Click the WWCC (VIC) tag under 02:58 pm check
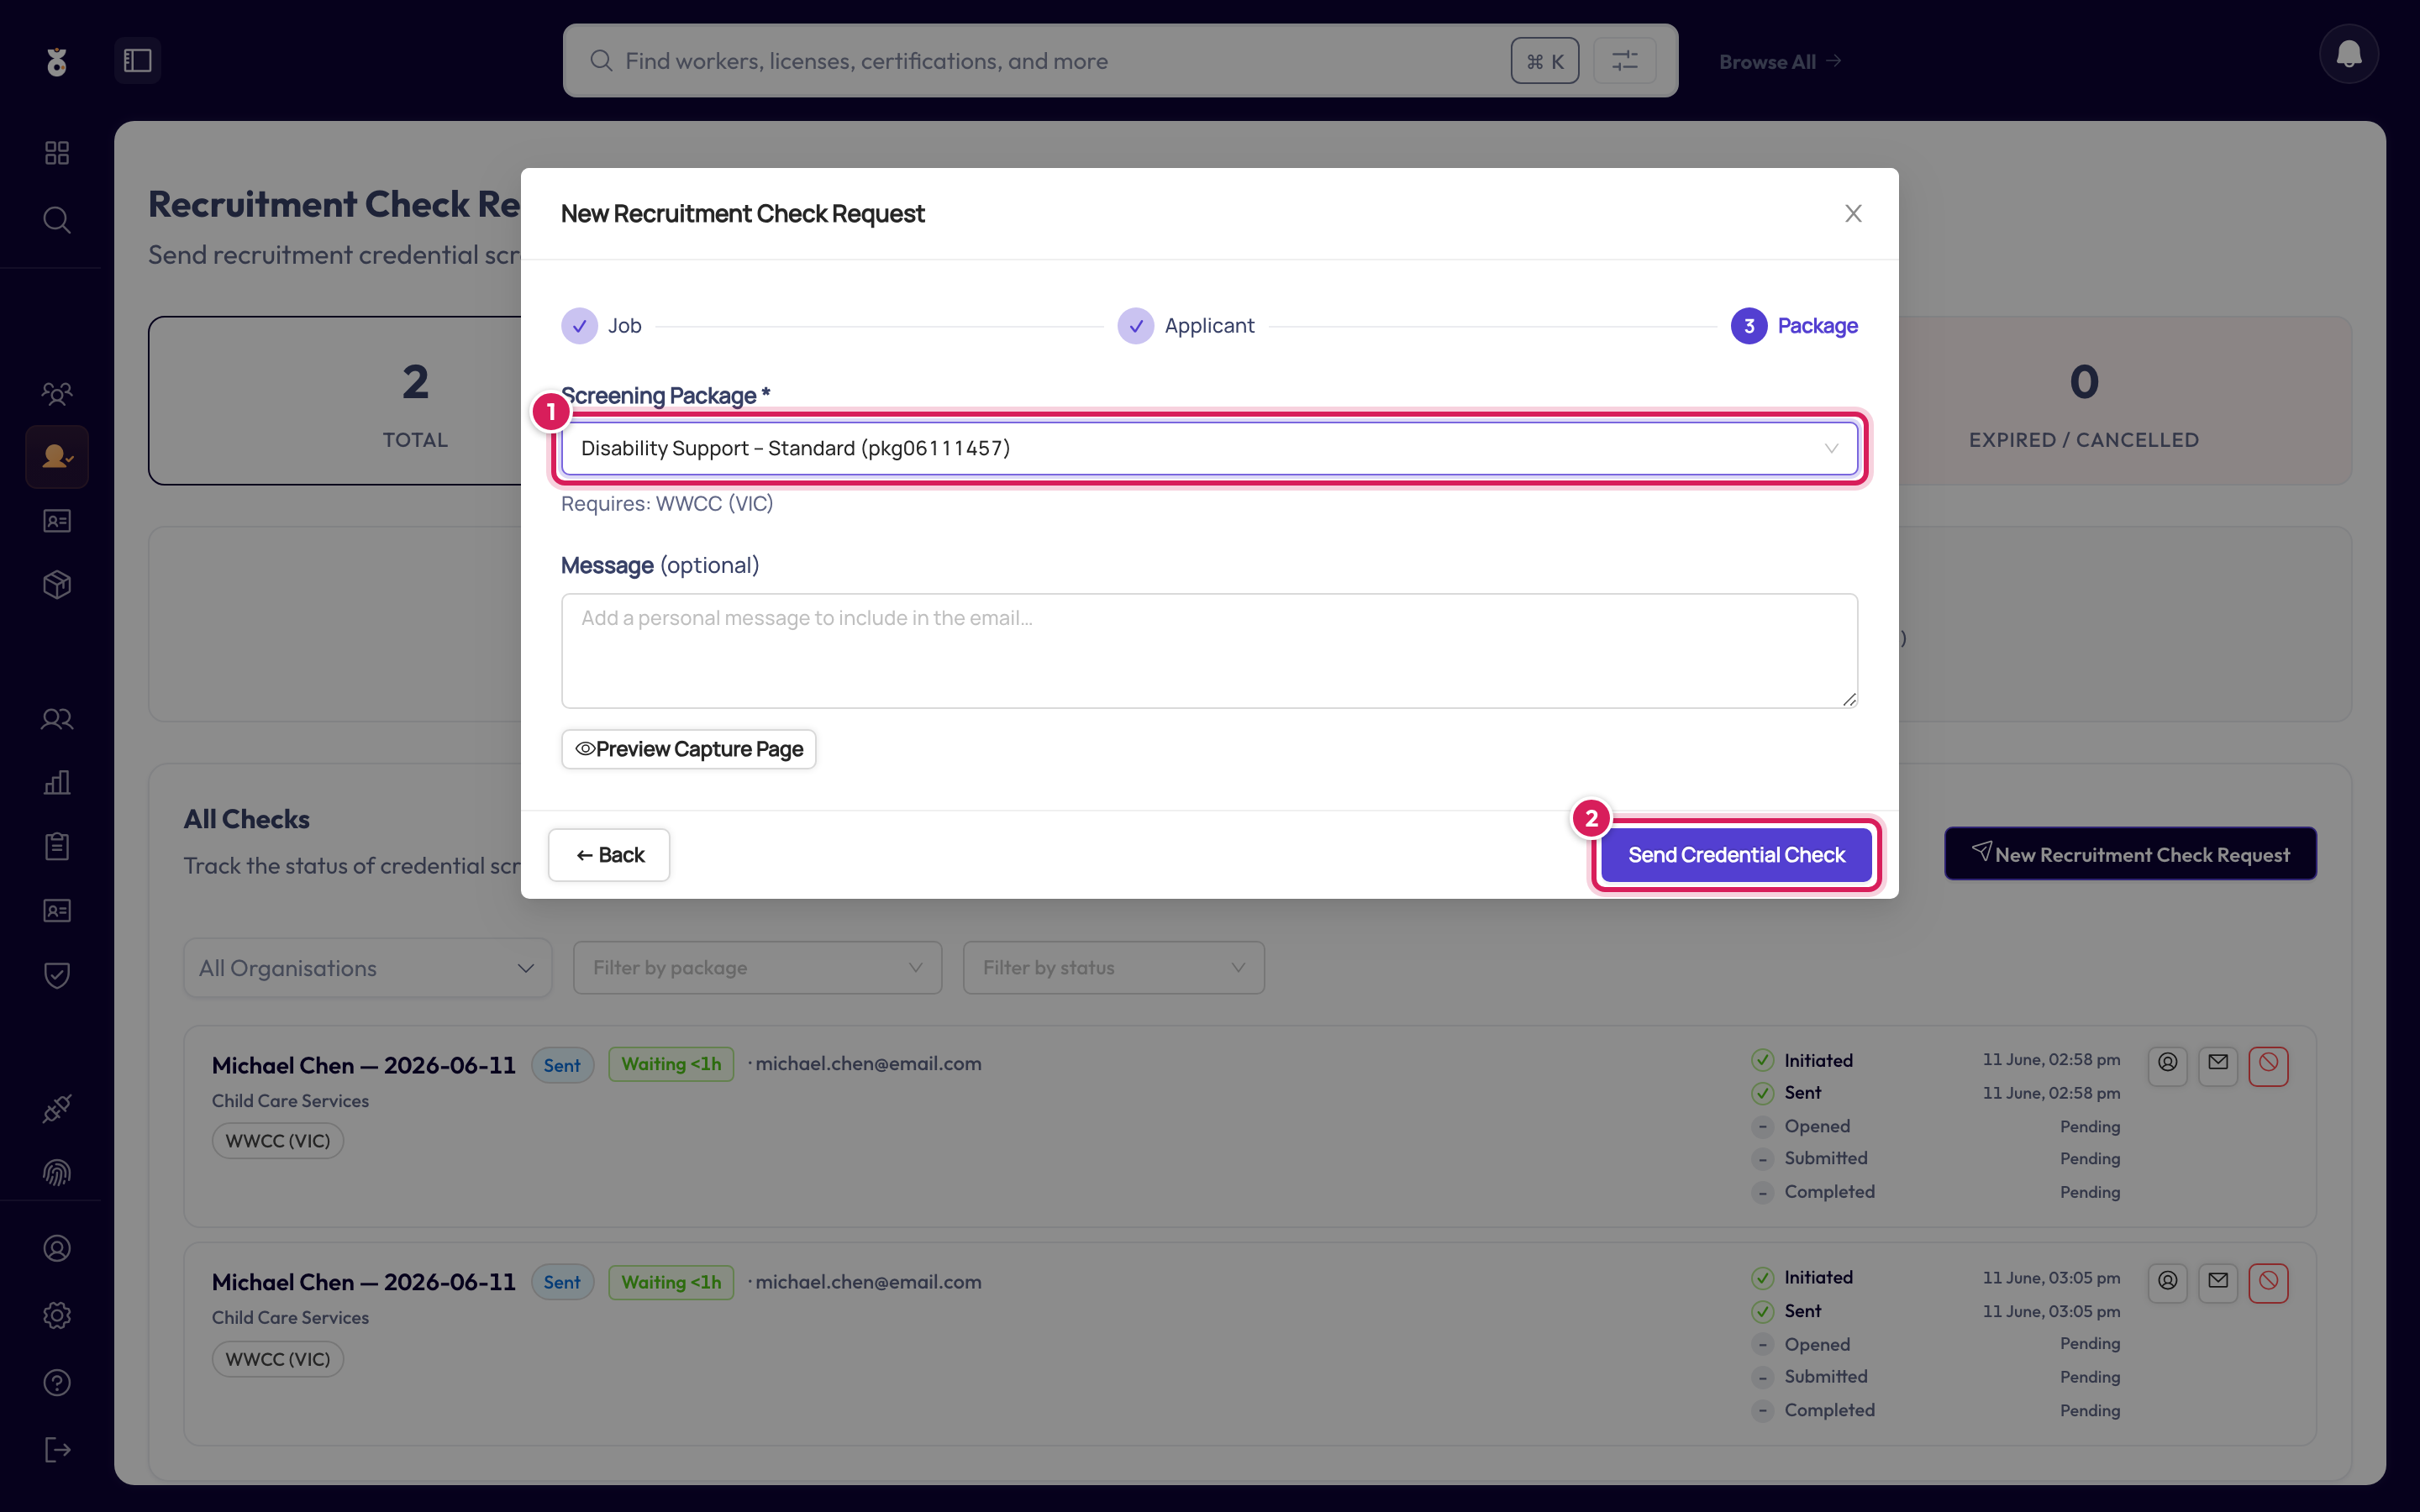Image resolution: width=2420 pixels, height=1512 pixels. tap(278, 1141)
